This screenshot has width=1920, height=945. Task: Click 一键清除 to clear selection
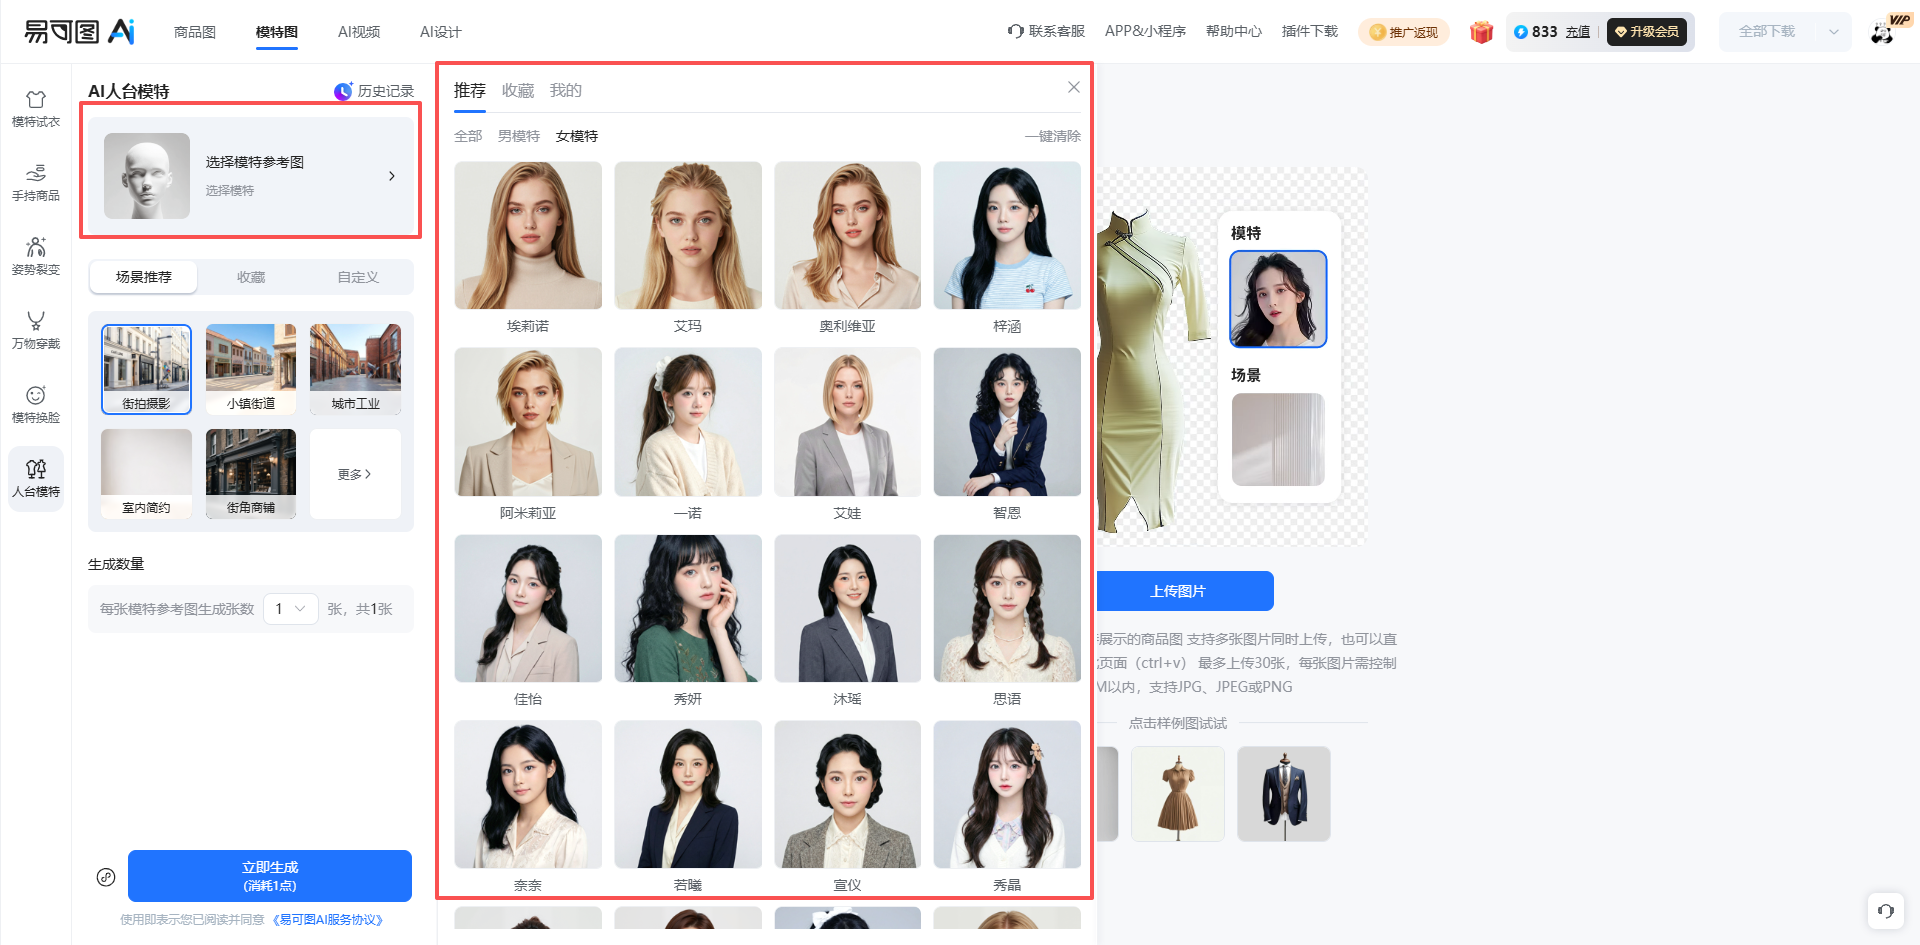click(1053, 136)
